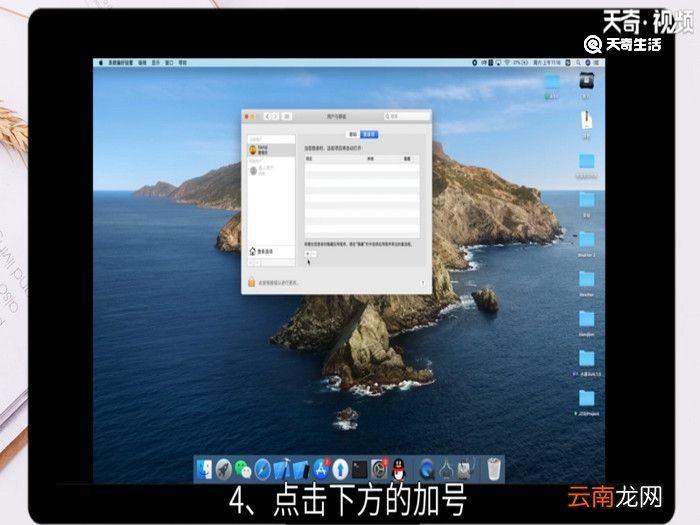This screenshot has width=700, height=525.
Task: Select the hard disk icon on the desktop
Action: 586,81
